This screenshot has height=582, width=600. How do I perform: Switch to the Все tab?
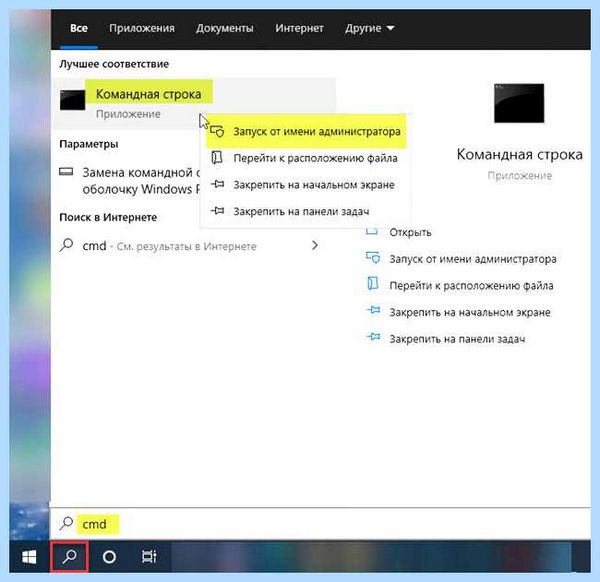coord(79,28)
